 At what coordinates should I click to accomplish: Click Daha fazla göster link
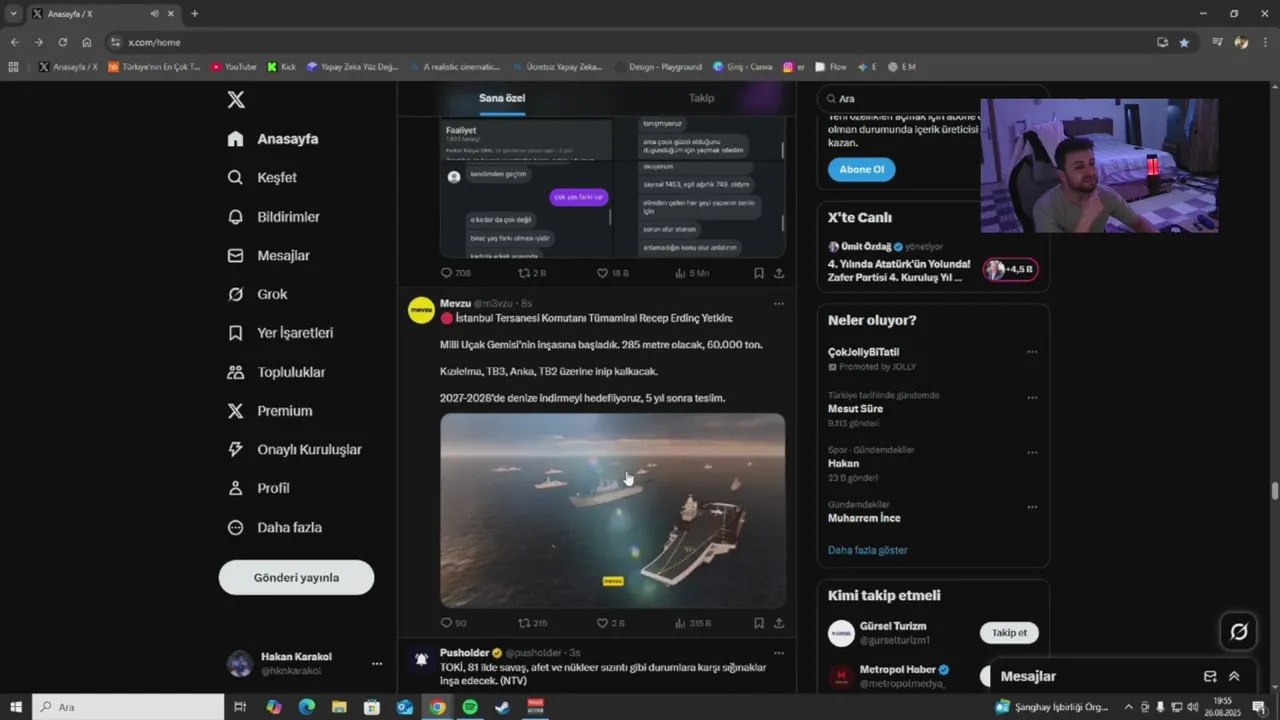867,550
